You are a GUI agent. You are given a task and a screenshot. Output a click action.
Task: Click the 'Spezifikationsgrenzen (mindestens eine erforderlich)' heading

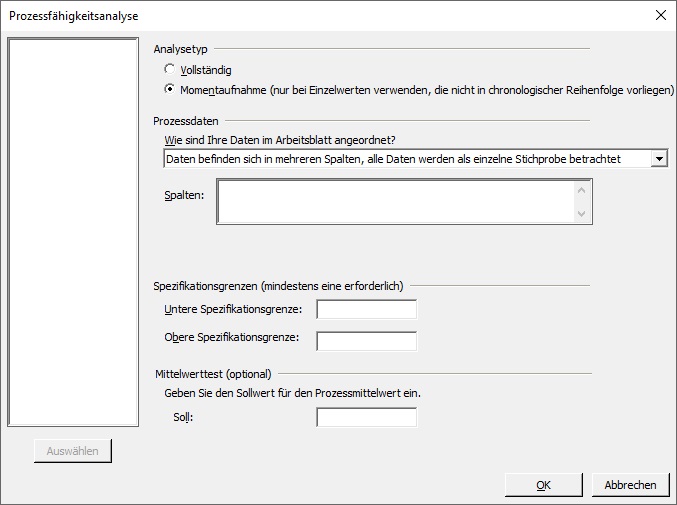(278, 286)
